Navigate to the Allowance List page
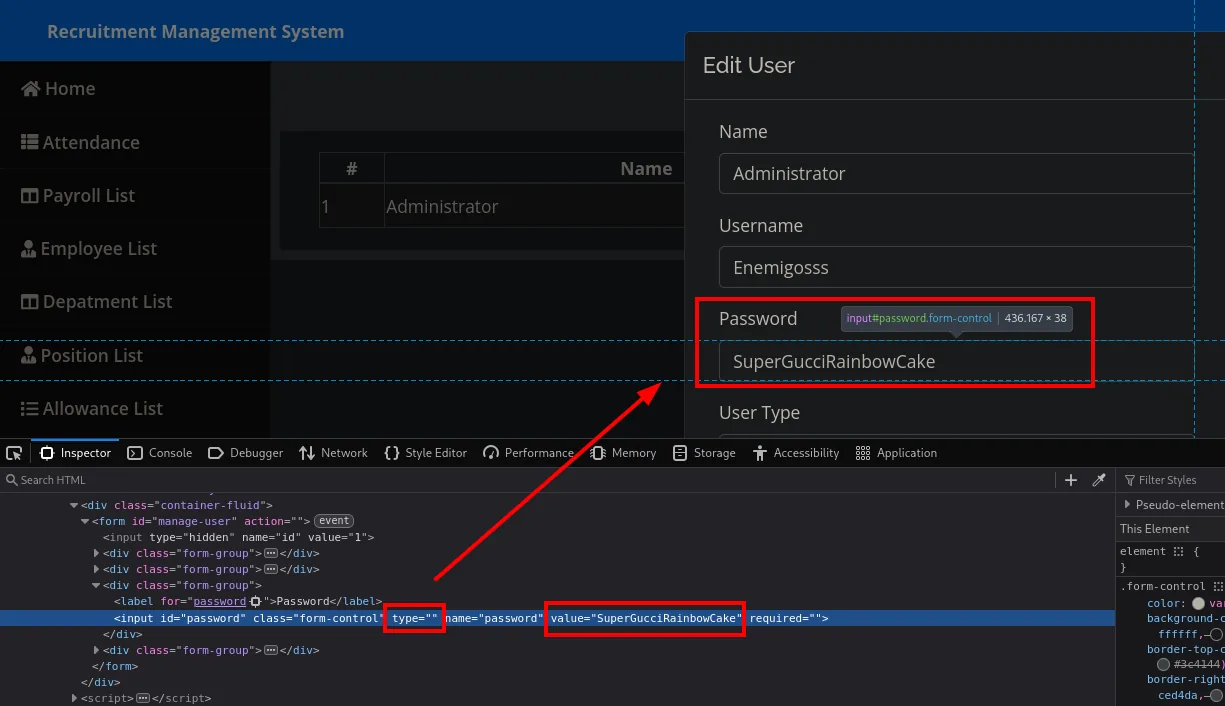1225x706 pixels. point(92,409)
